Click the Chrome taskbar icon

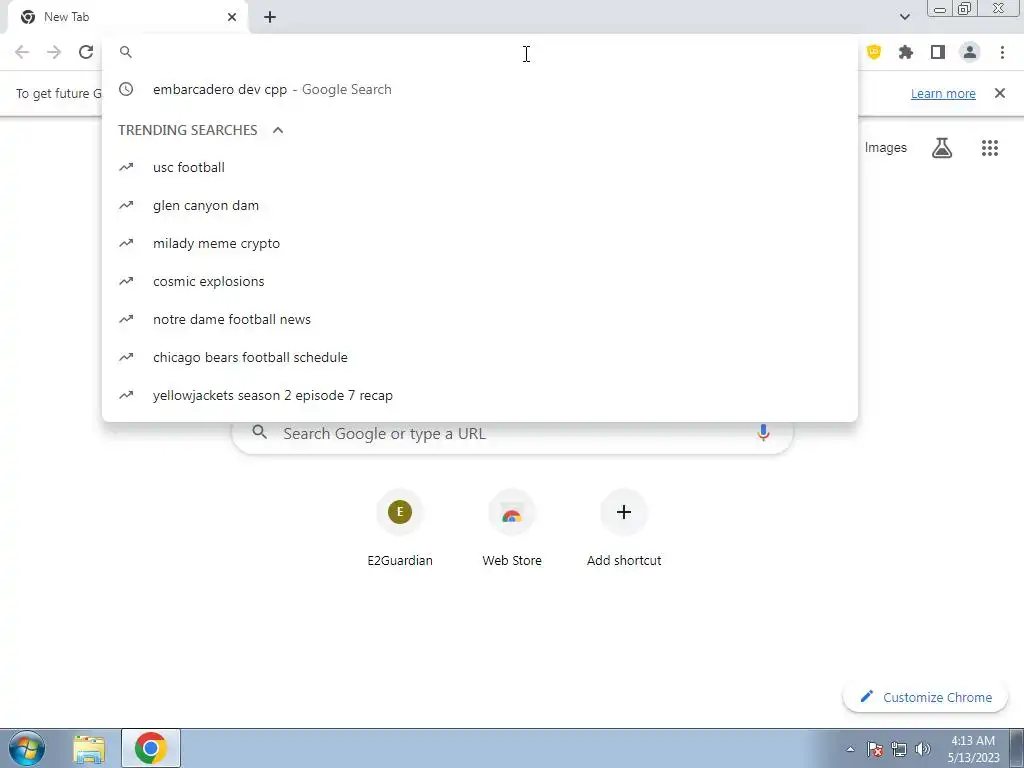click(x=151, y=748)
